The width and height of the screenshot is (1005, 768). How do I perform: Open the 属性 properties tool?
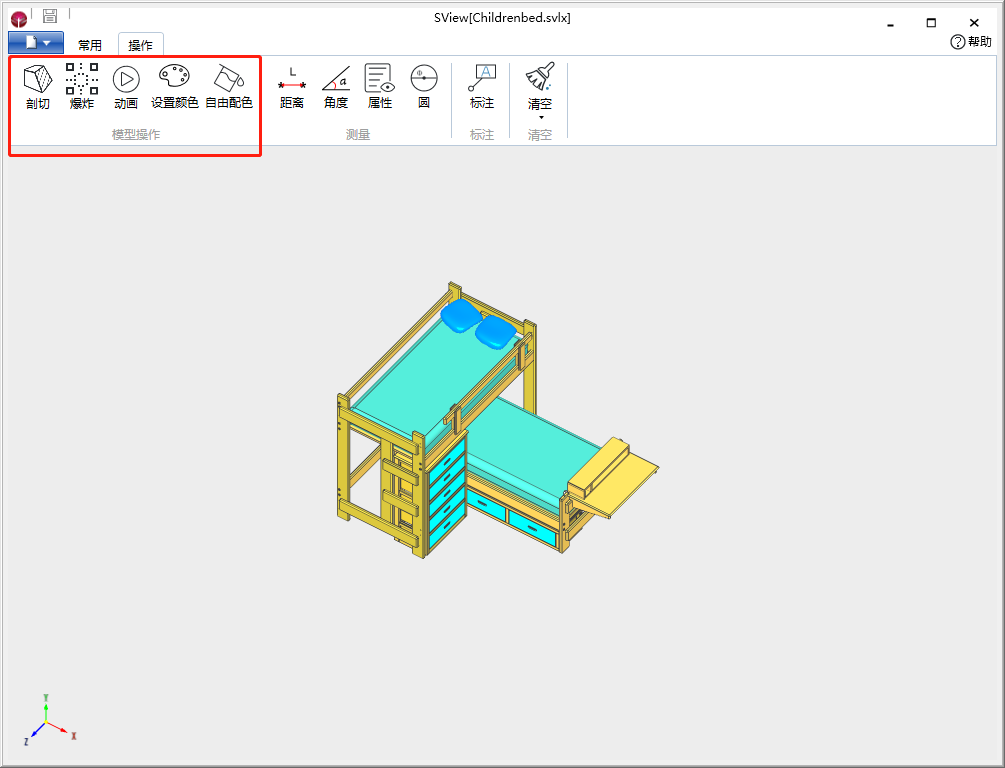(379, 87)
